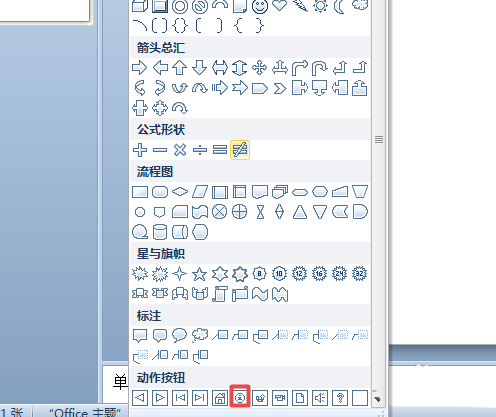
Task: Insert the Horizontal Scroll shape
Action: coord(240,294)
